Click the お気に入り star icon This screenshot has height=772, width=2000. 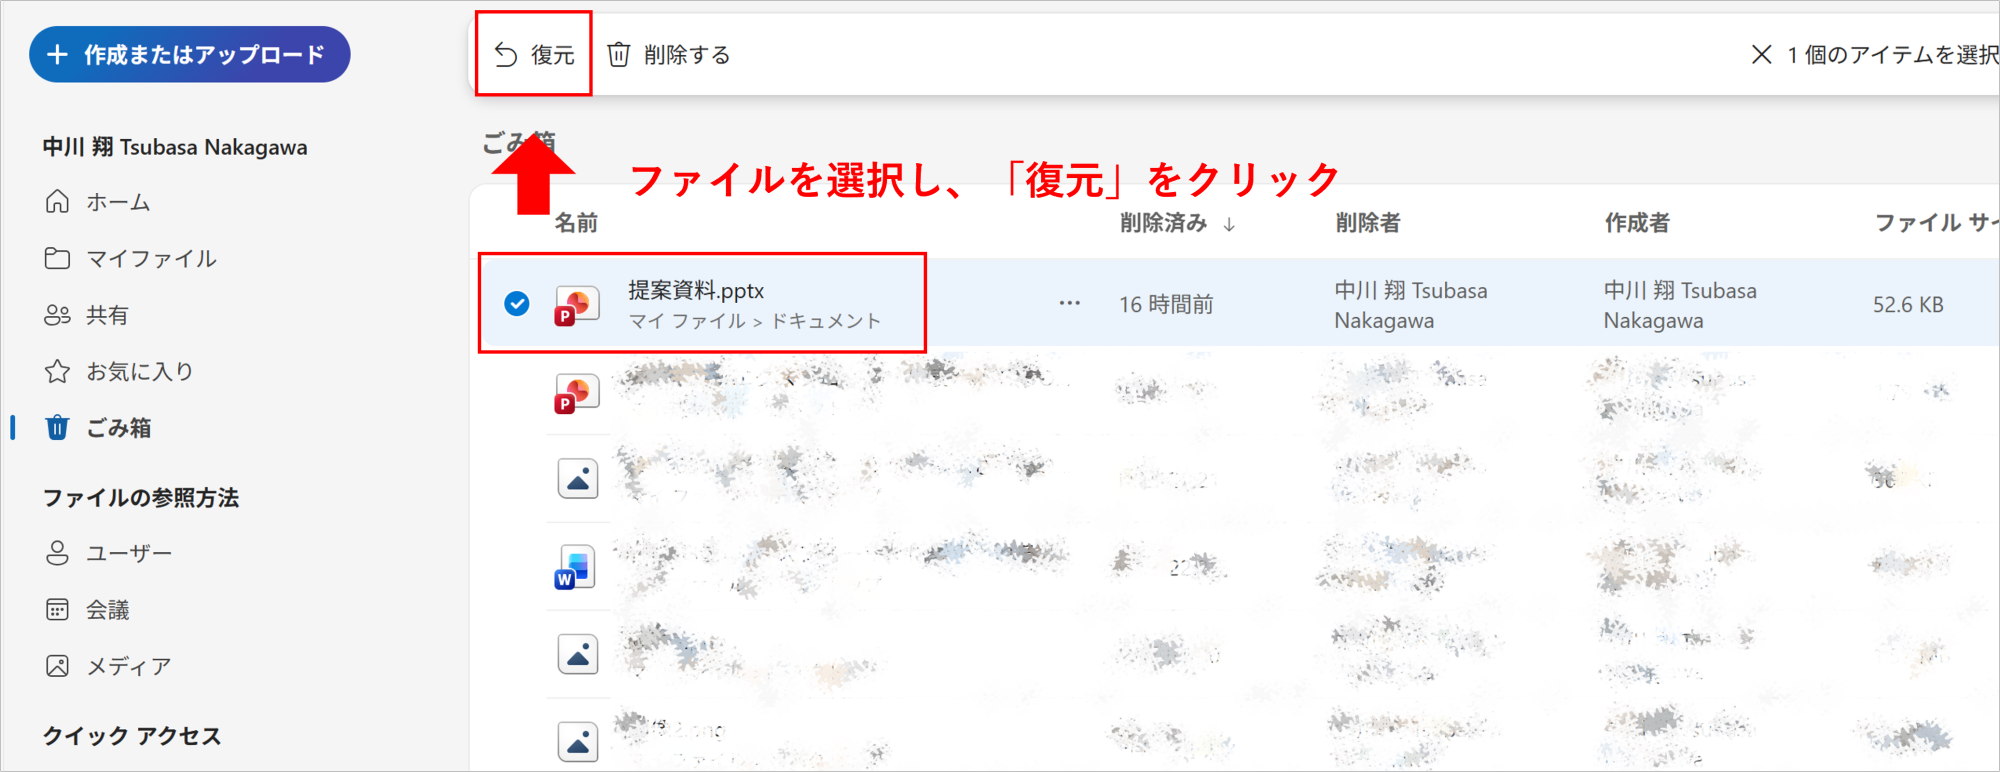[57, 372]
